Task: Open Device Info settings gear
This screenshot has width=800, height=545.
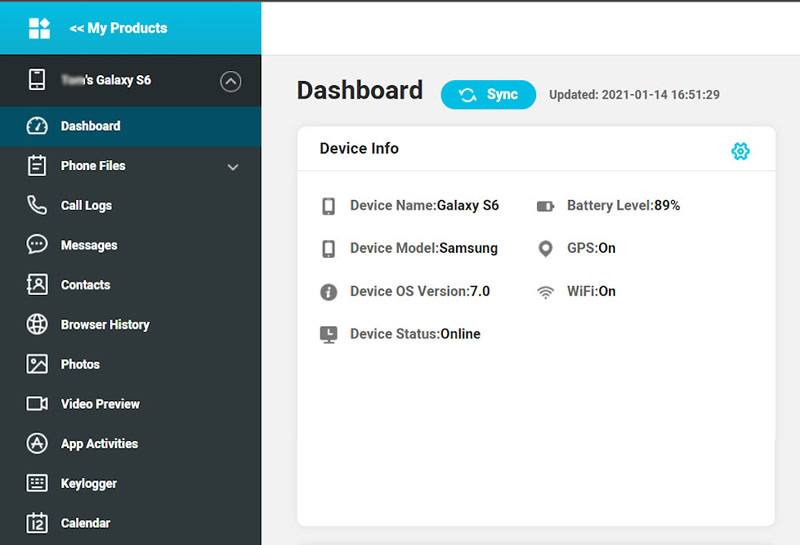Action: click(740, 151)
